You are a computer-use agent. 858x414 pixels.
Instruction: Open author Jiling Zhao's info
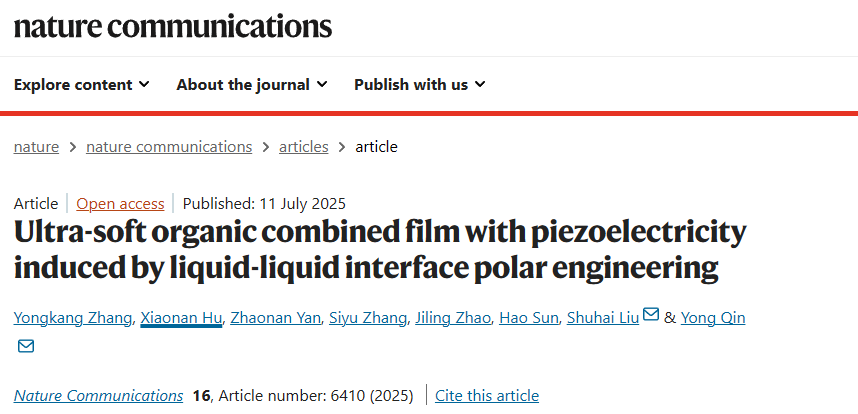[x=454, y=318]
